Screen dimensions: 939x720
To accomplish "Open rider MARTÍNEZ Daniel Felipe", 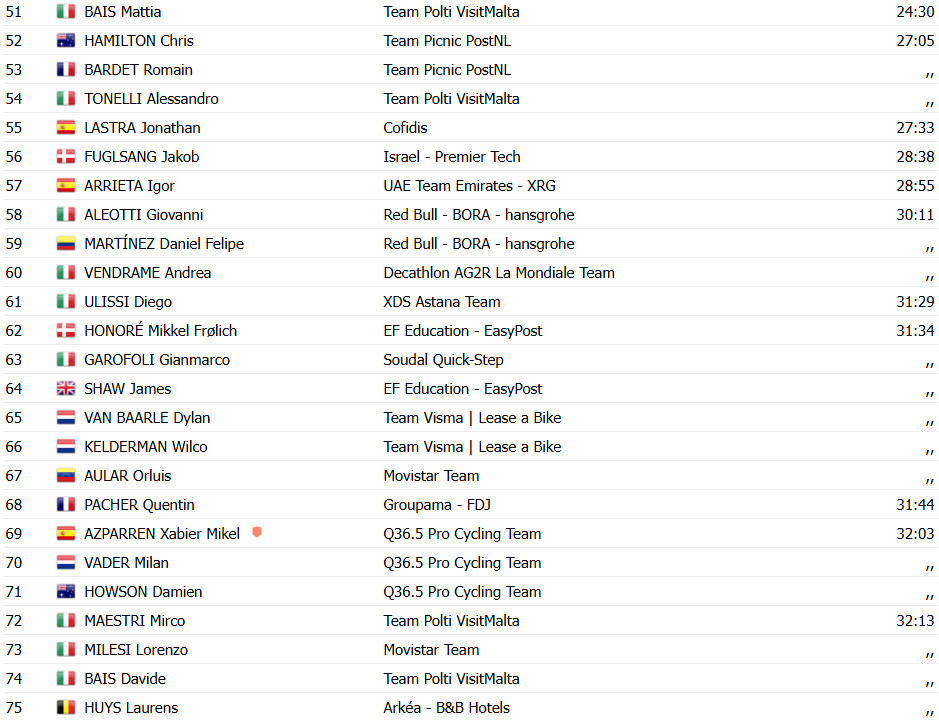I will pyautogui.click(x=164, y=243).
